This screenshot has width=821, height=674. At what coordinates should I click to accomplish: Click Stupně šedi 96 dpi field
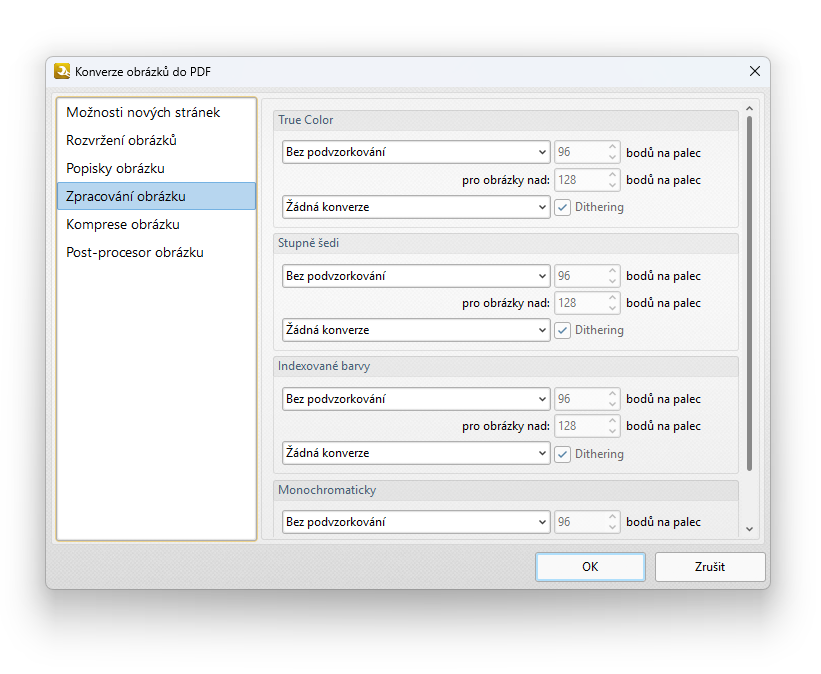coord(580,276)
